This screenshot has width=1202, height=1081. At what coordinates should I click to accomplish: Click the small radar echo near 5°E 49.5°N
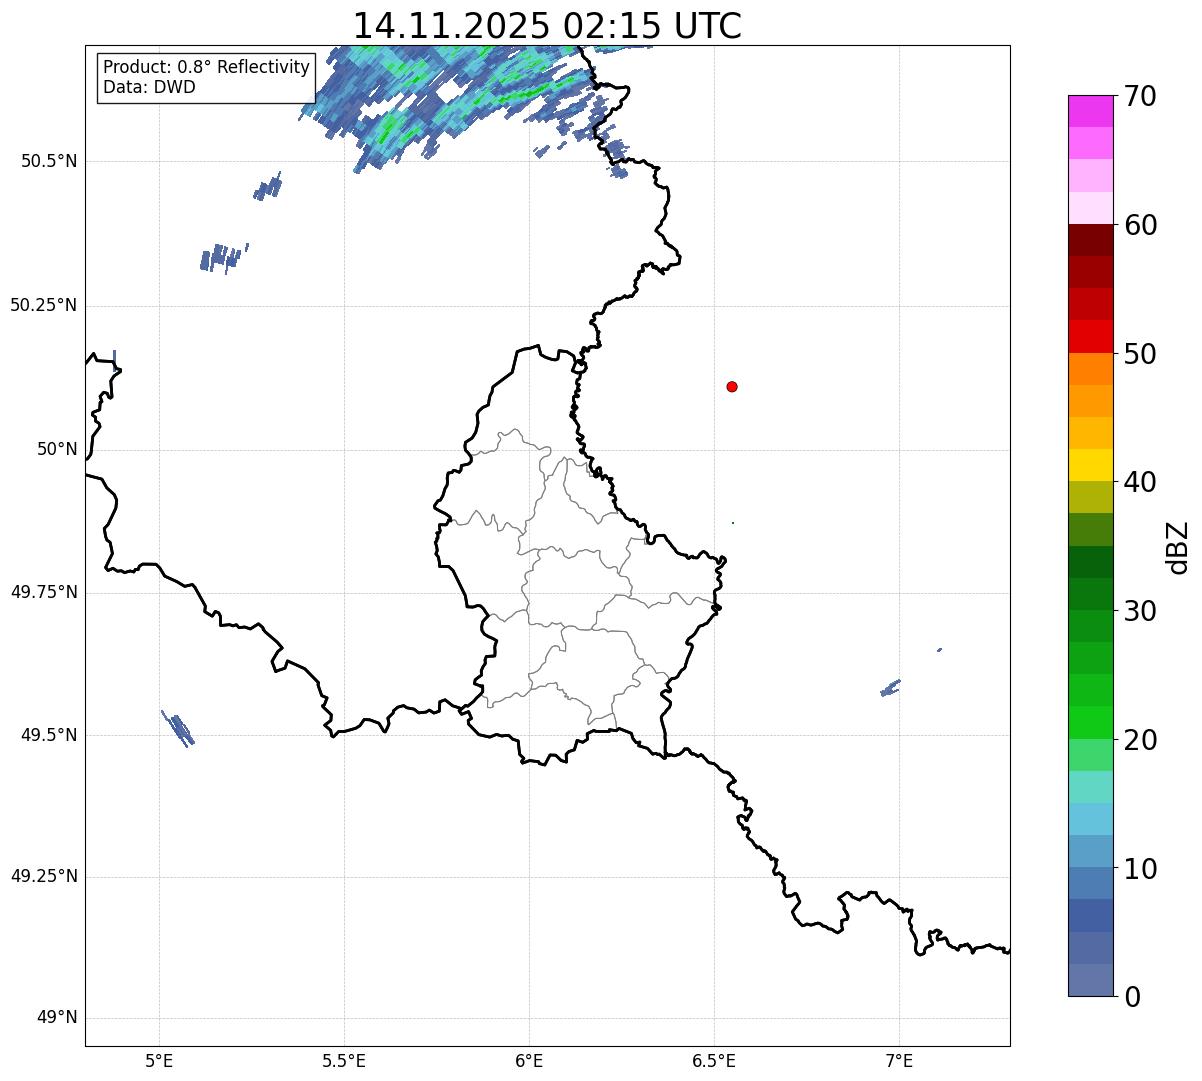point(179,728)
